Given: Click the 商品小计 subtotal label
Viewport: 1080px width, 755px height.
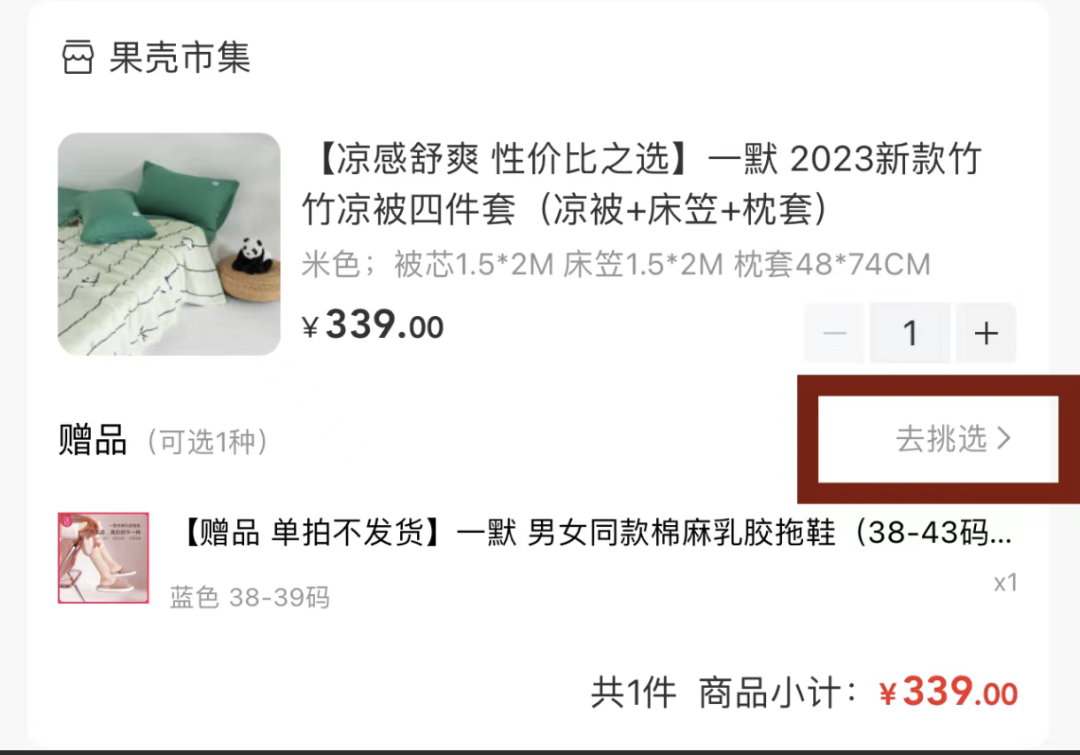Looking at the screenshot, I should point(777,692).
